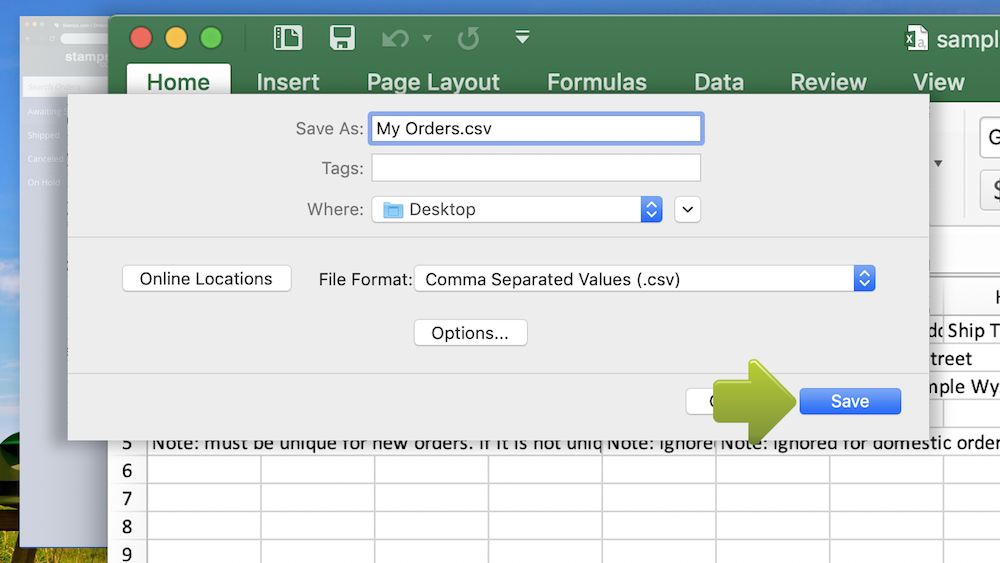
Task: Open the Formulas ribbon tab
Action: [x=596, y=82]
